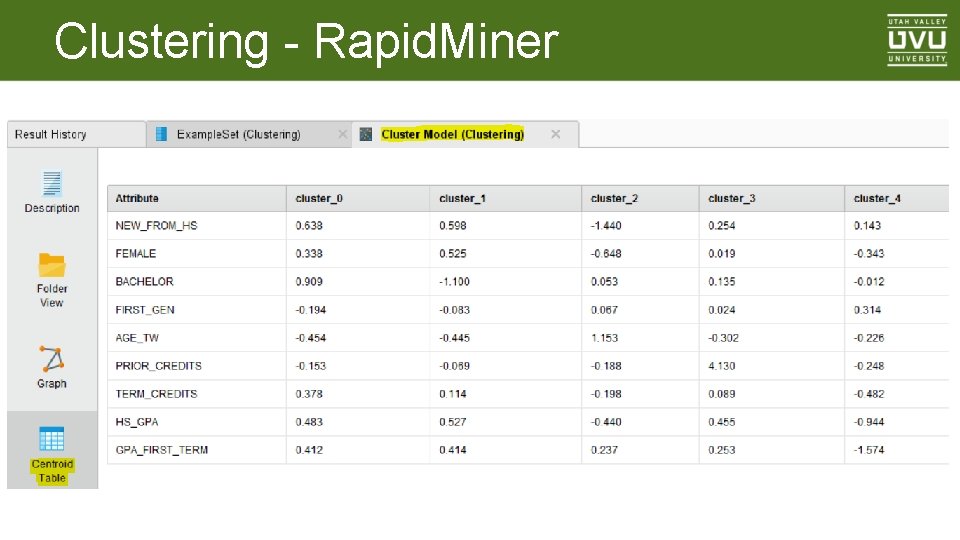
Task: Click cell value 0.909 in BACHELOR row
Action: 309,282
